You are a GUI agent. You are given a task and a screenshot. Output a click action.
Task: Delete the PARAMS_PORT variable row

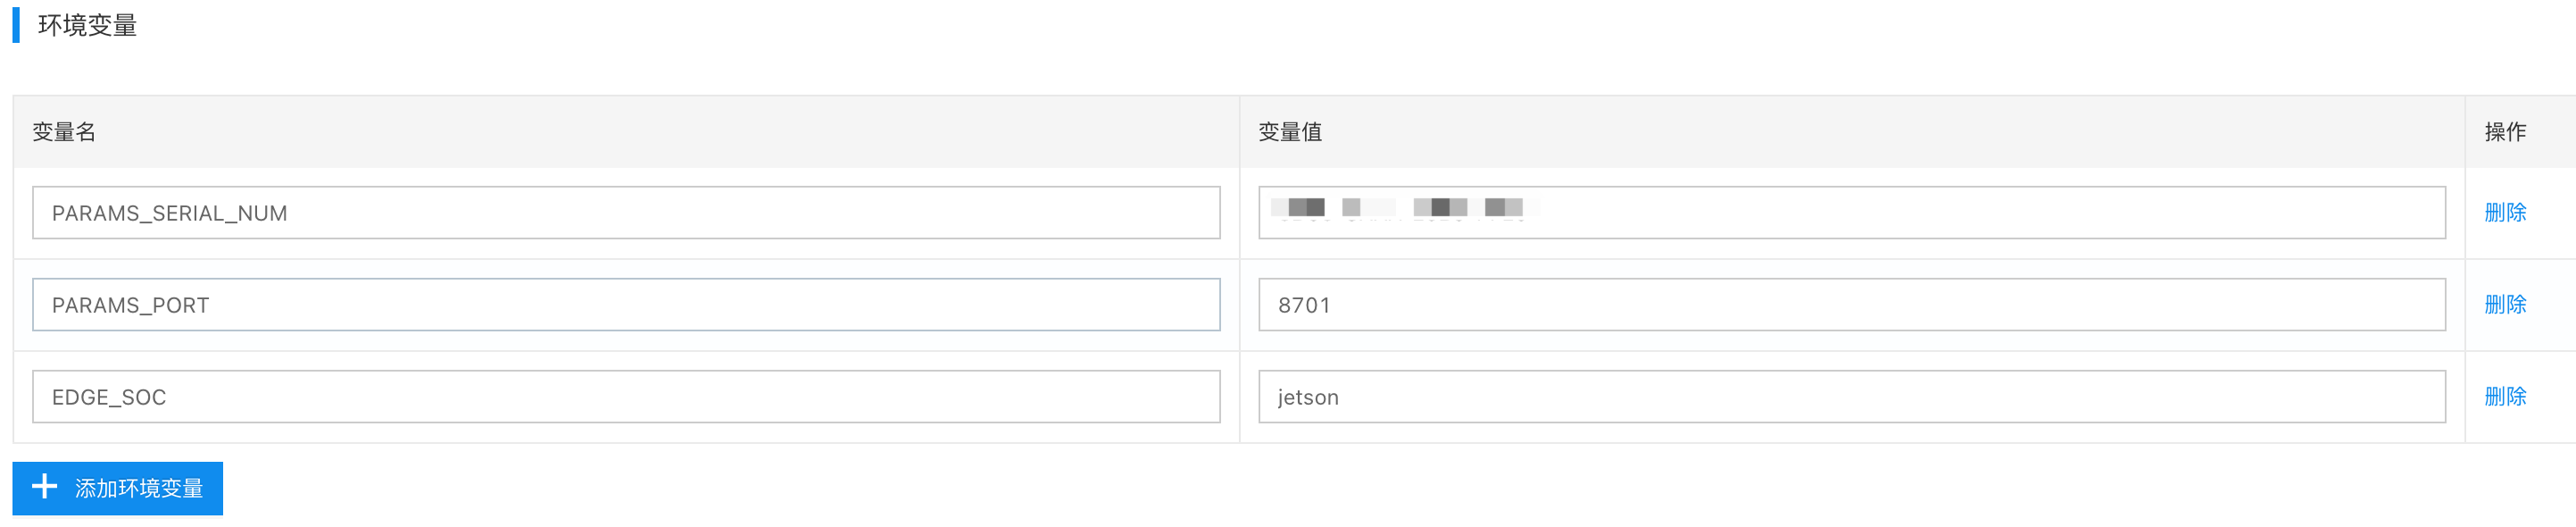coord(2505,304)
